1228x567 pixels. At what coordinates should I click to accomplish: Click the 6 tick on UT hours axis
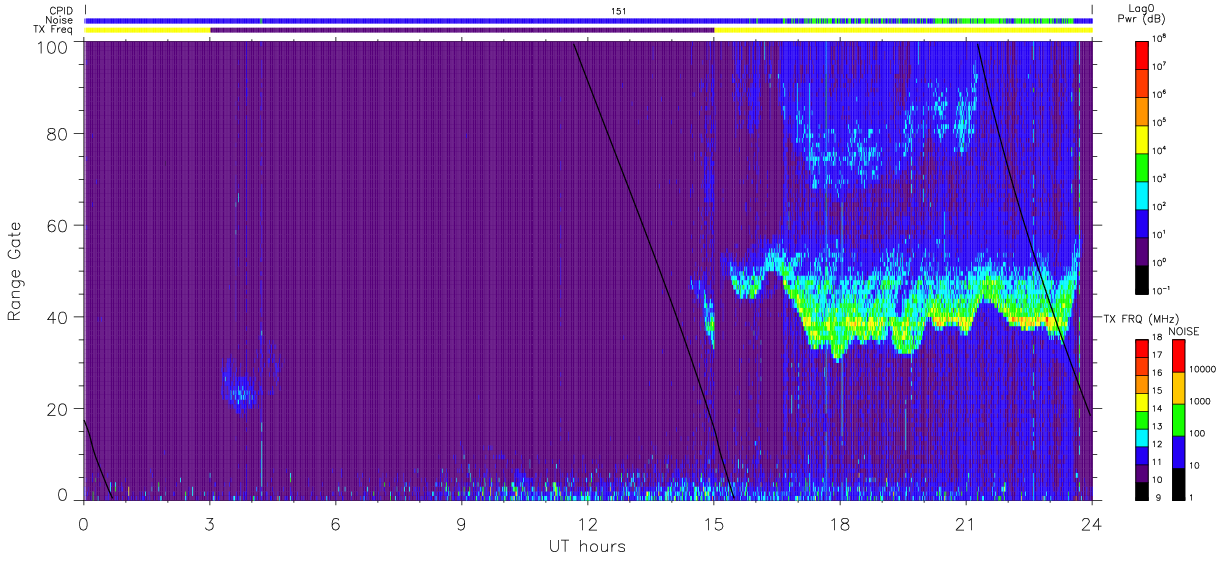pos(336,523)
